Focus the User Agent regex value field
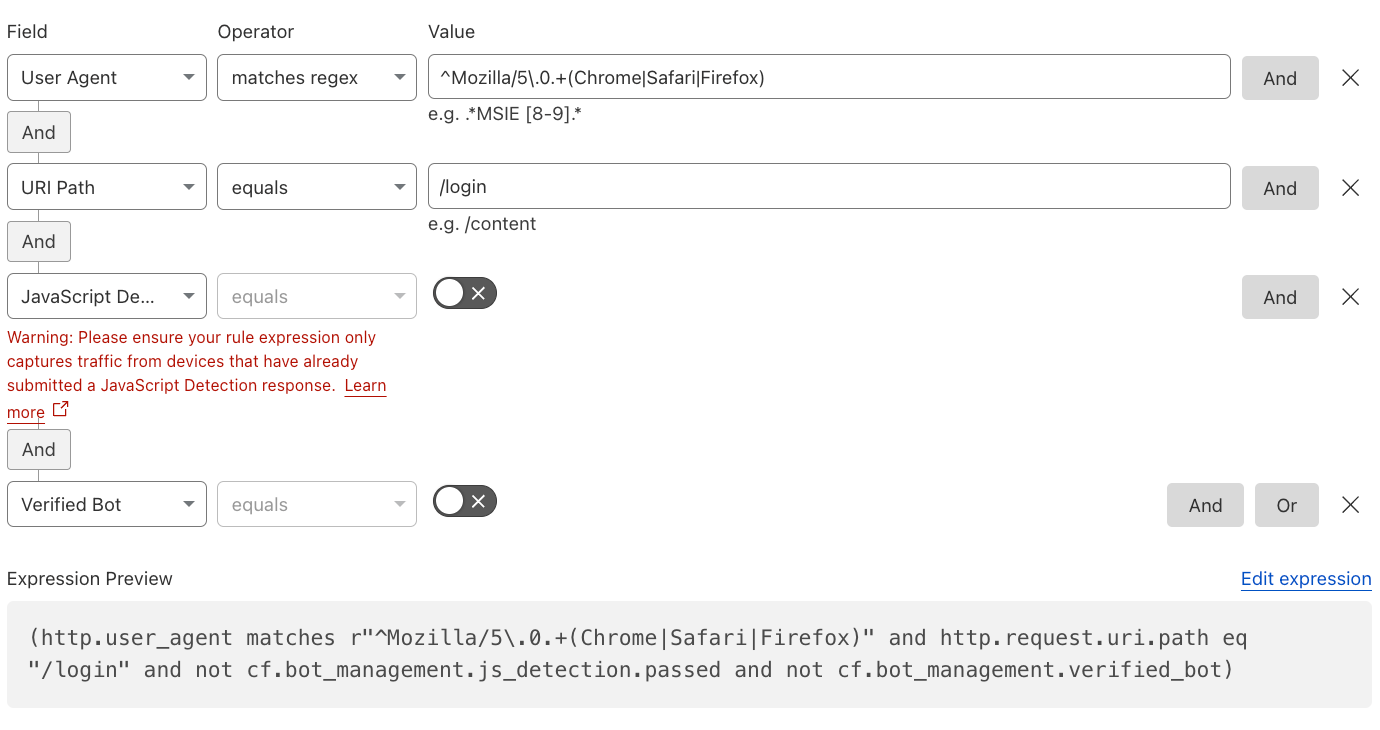The height and width of the screenshot is (730, 1380). pyautogui.click(x=829, y=77)
